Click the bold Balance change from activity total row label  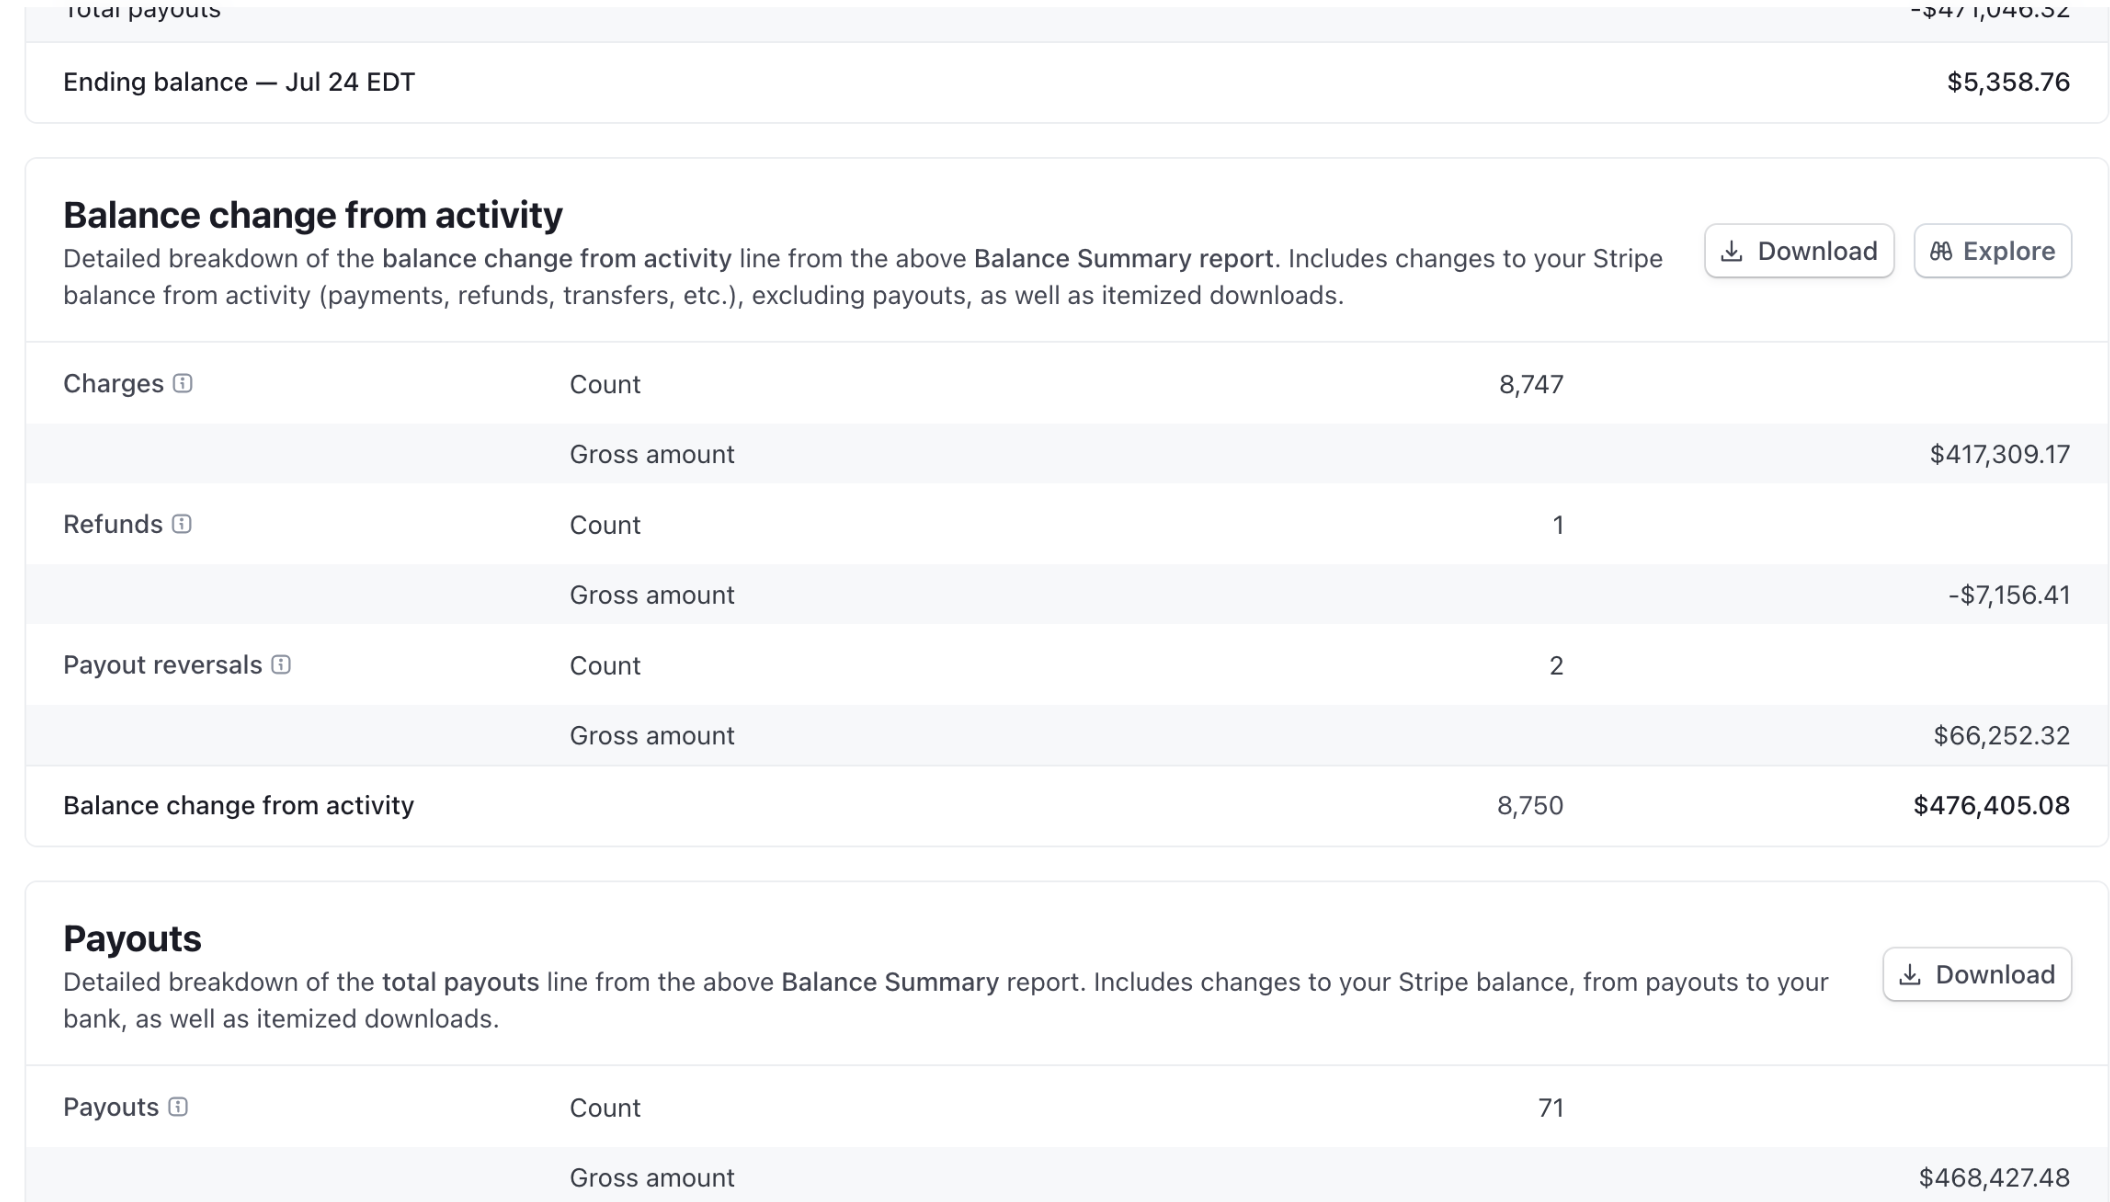coord(238,806)
